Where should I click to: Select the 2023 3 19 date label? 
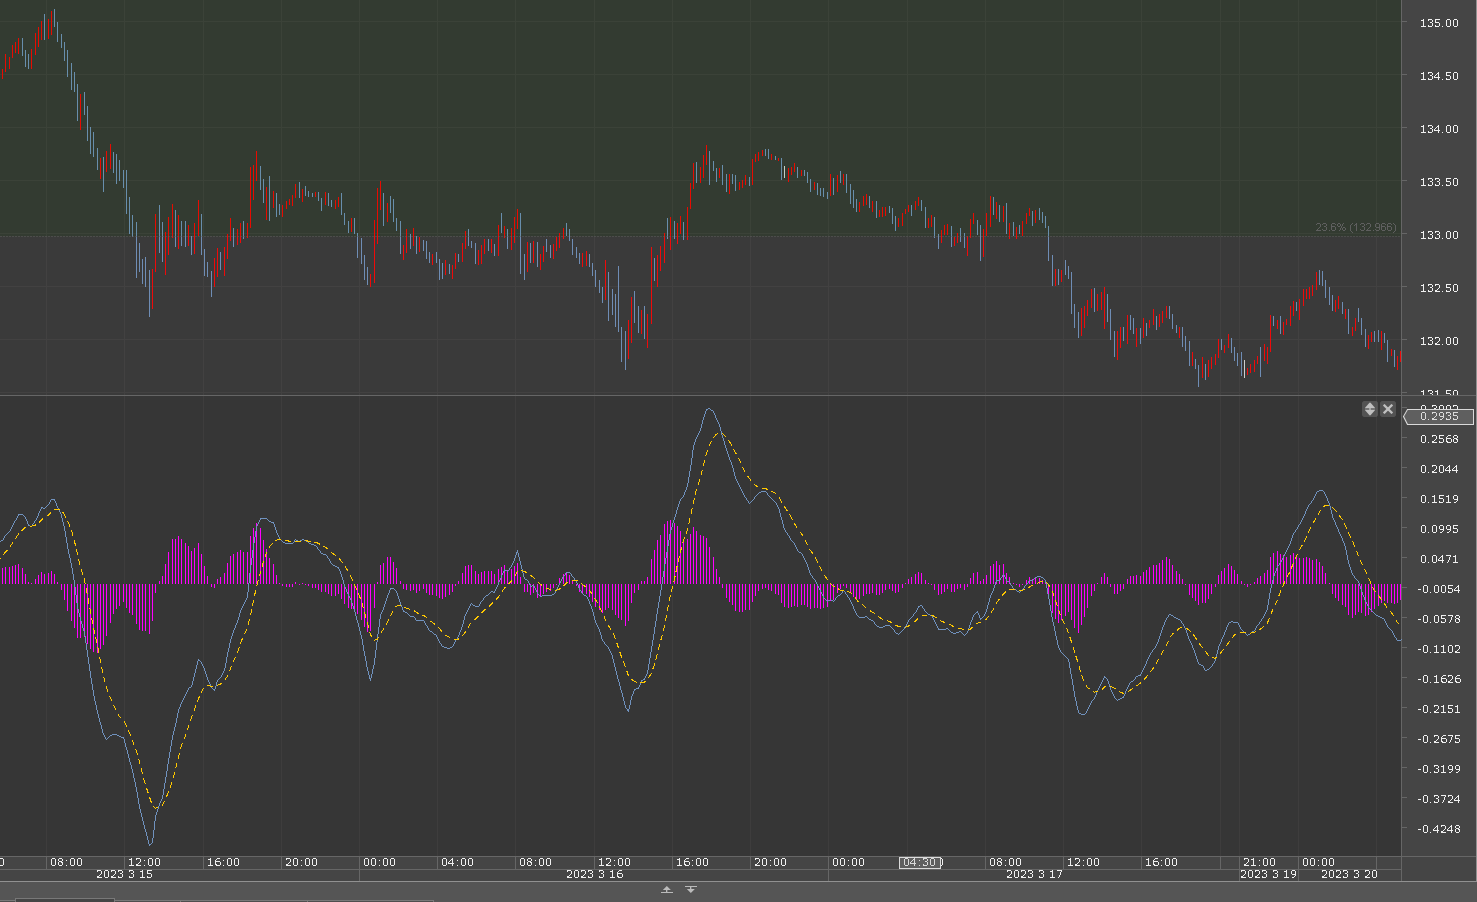[1268, 874]
